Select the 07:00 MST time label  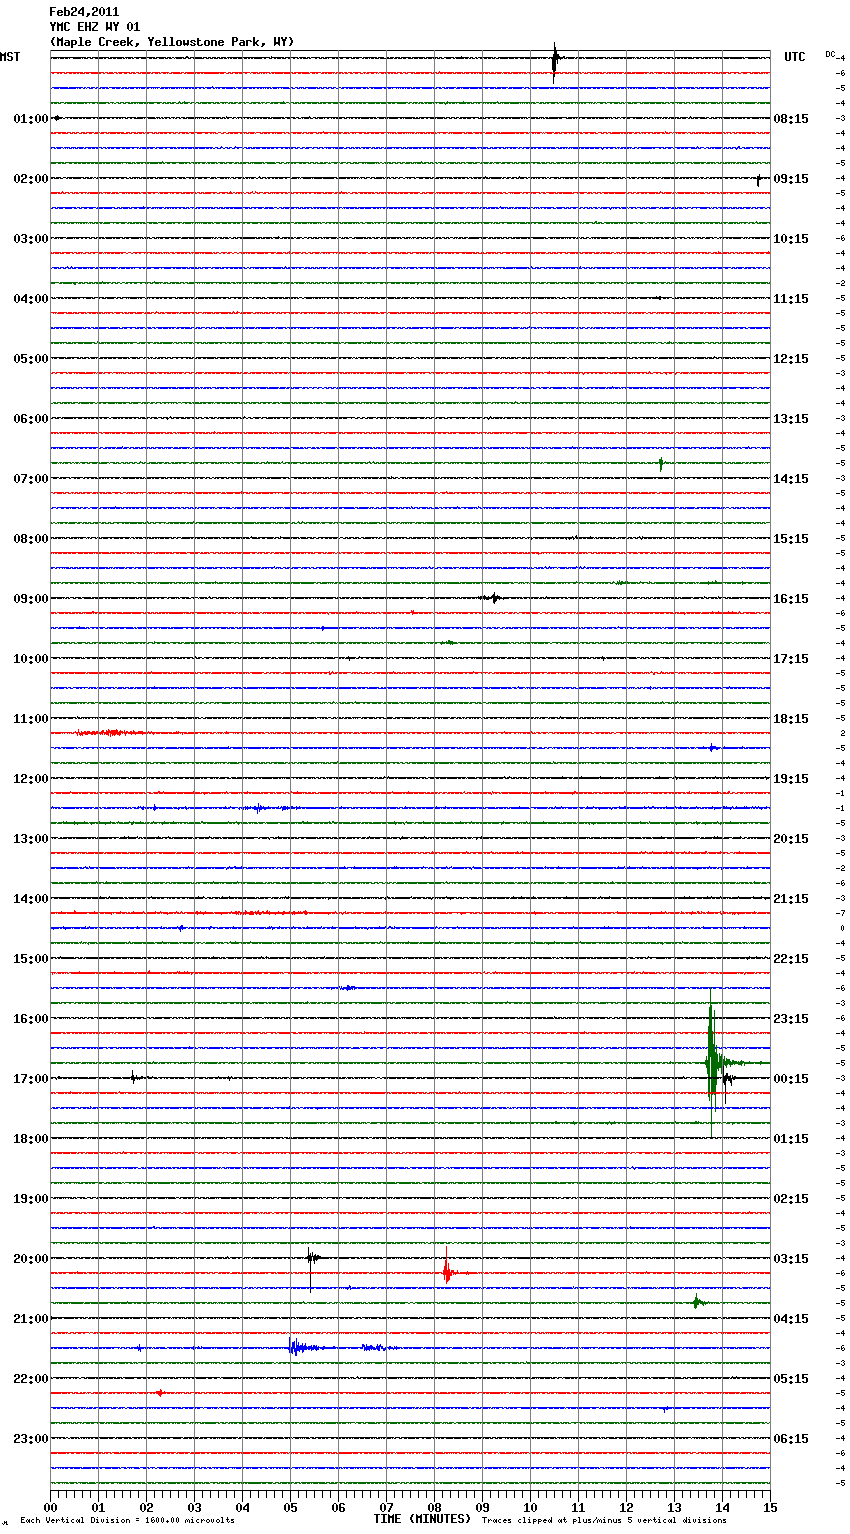tap(31, 479)
